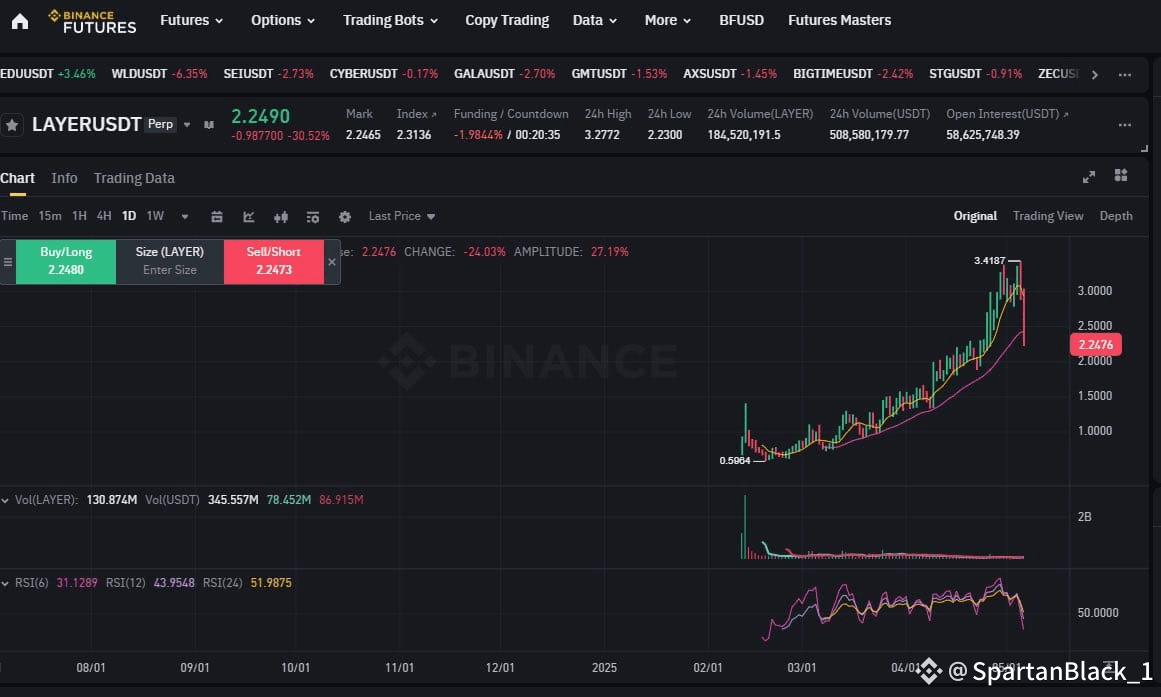Viewport: 1161px width, 697px height.
Task: Open the multi-chart layout grid icon
Action: pos(1121,175)
